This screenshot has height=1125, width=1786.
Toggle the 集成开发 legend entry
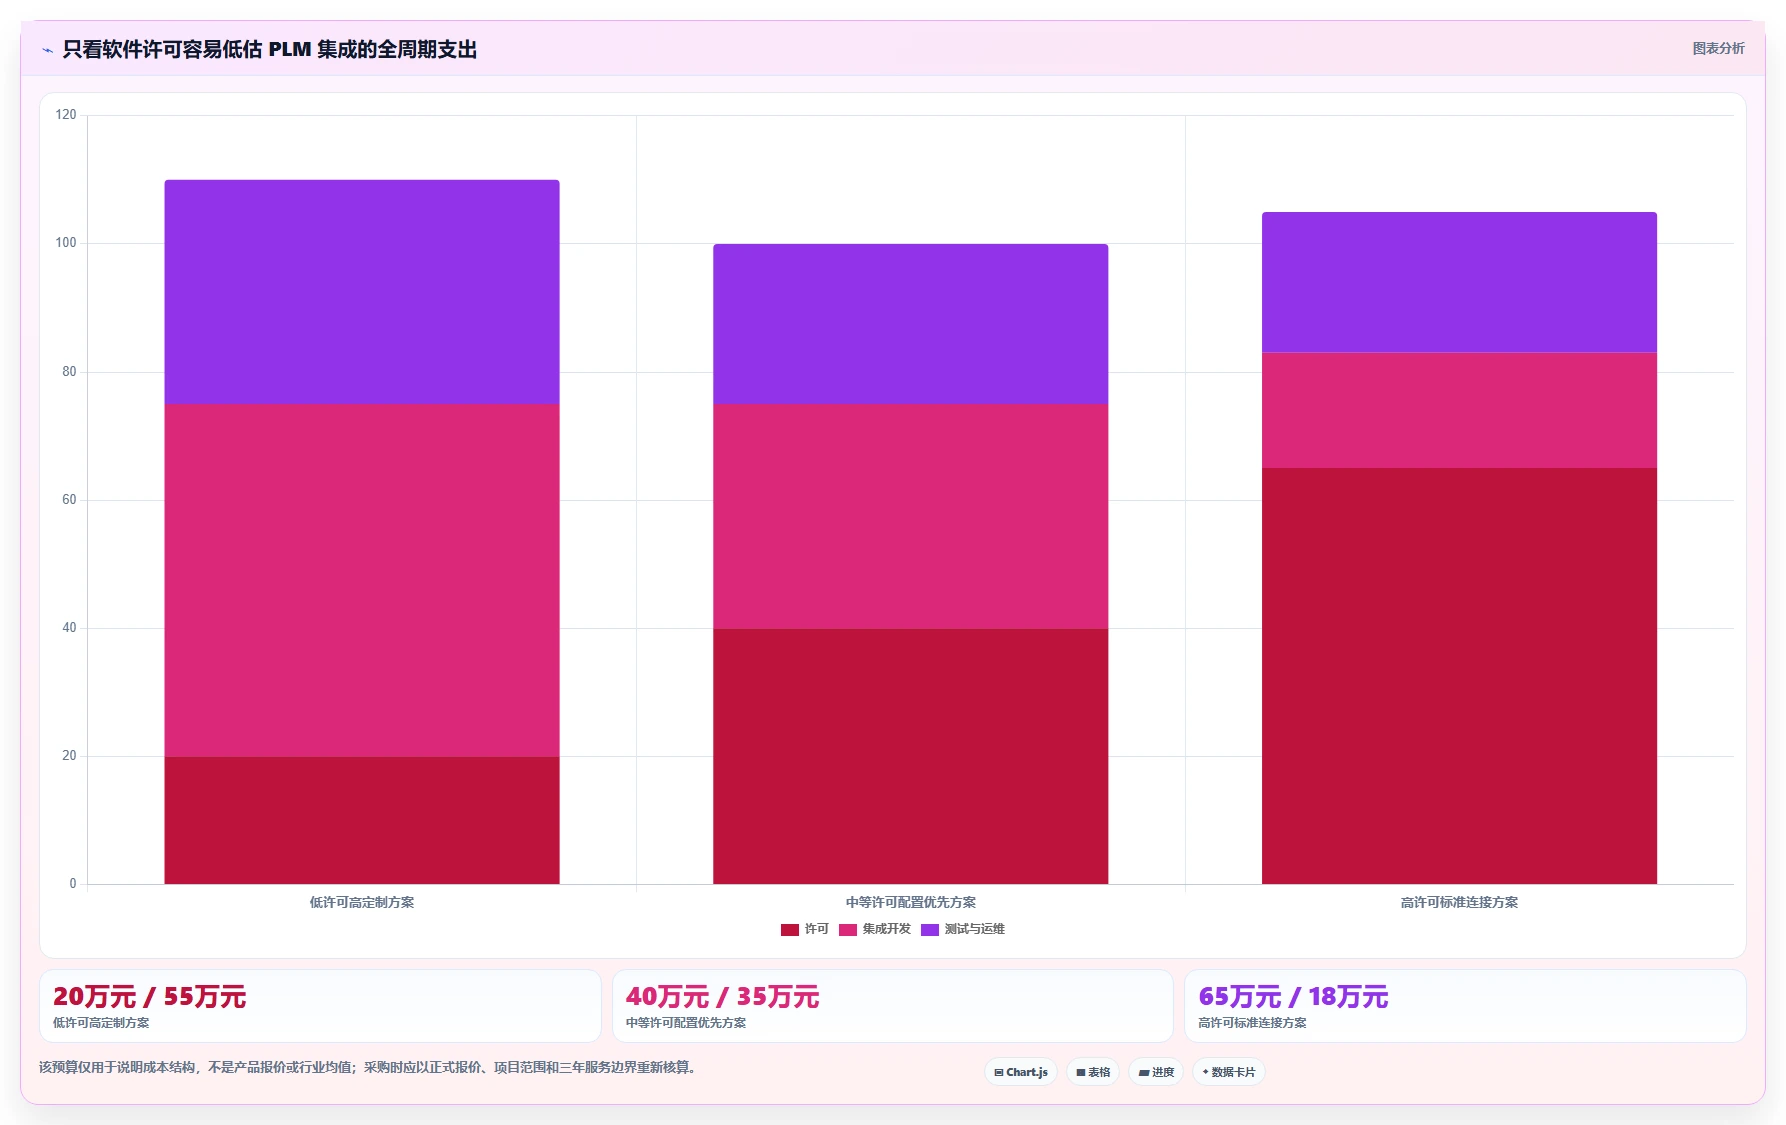(875, 929)
